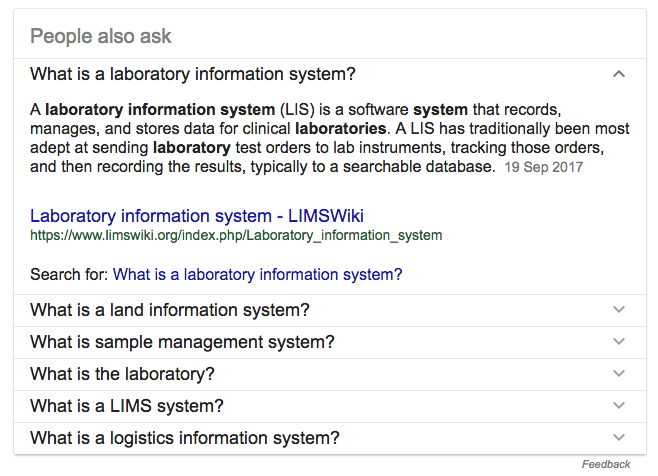Click question 'What is a land information system?'
658x476 pixels.
(x=170, y=310)
